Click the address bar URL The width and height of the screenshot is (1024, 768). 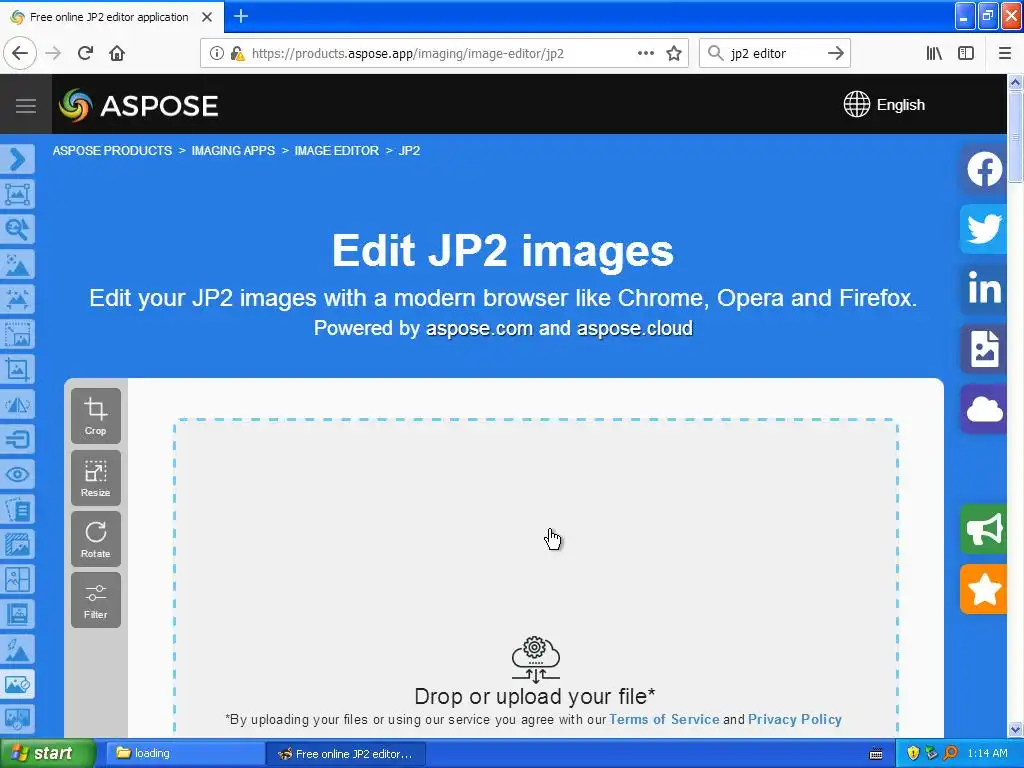[x=408, y=54]
